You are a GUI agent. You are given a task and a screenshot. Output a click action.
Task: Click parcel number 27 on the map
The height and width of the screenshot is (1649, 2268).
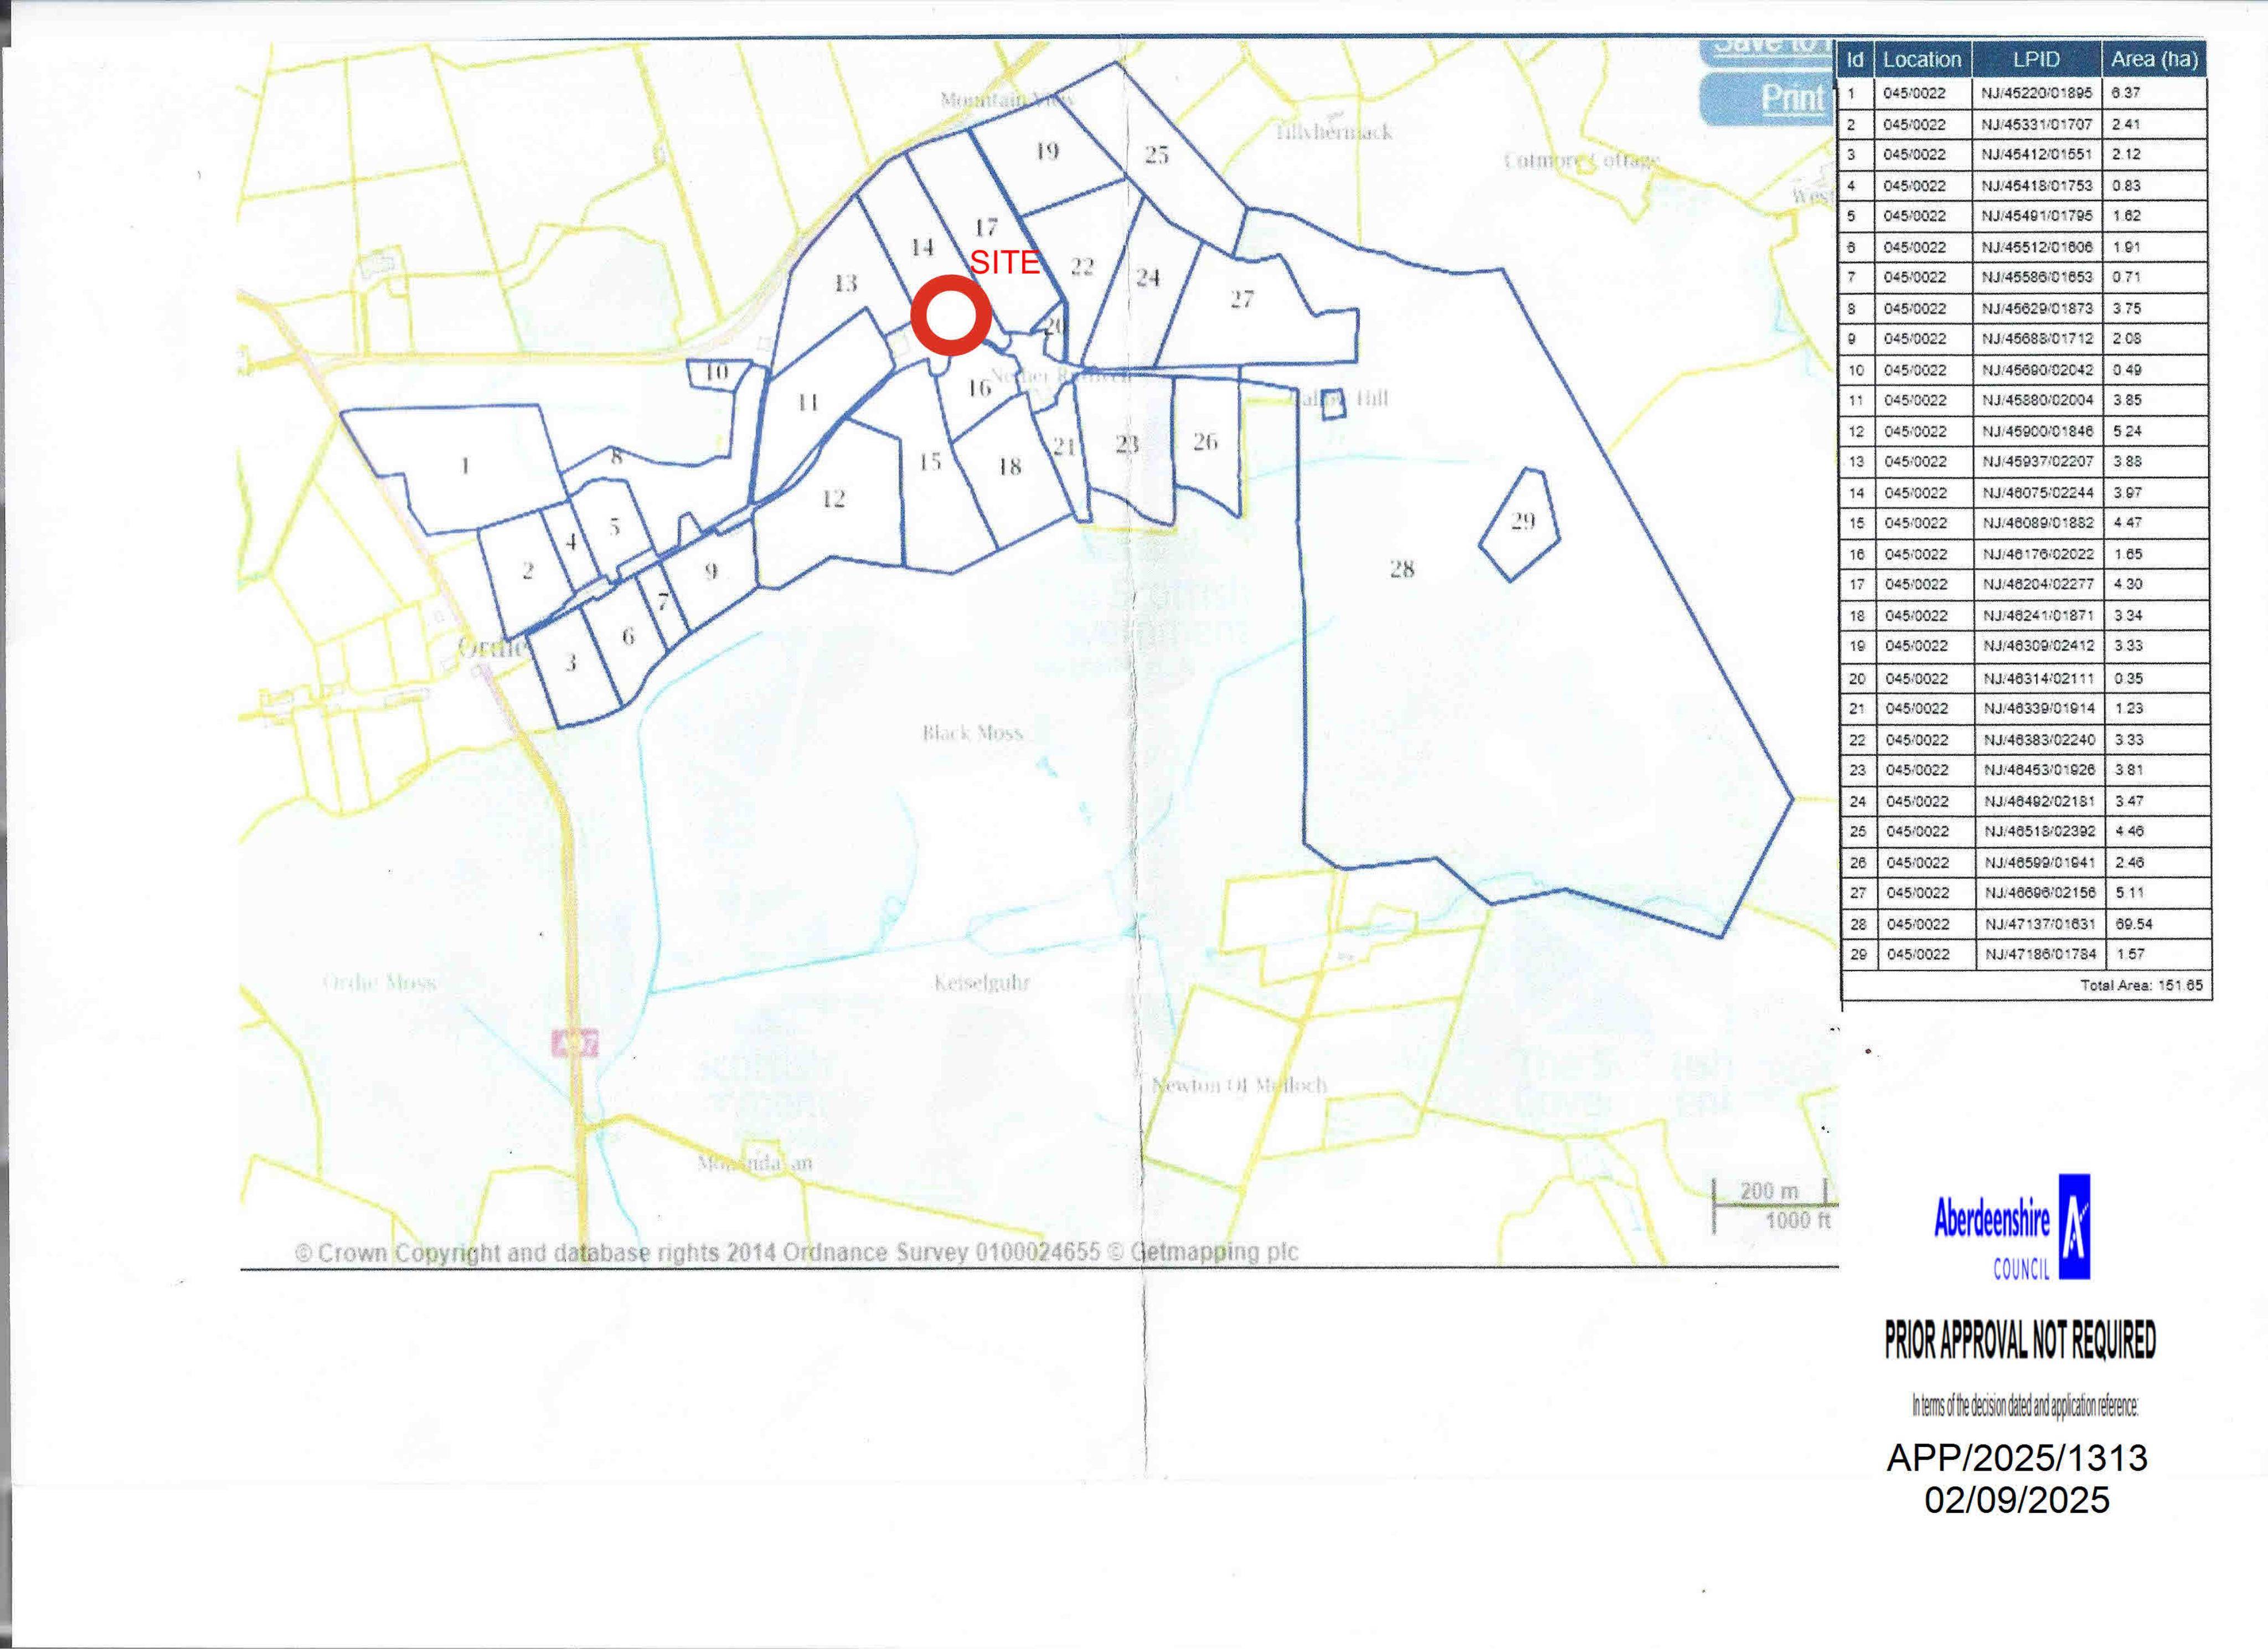coord(1241,299)
